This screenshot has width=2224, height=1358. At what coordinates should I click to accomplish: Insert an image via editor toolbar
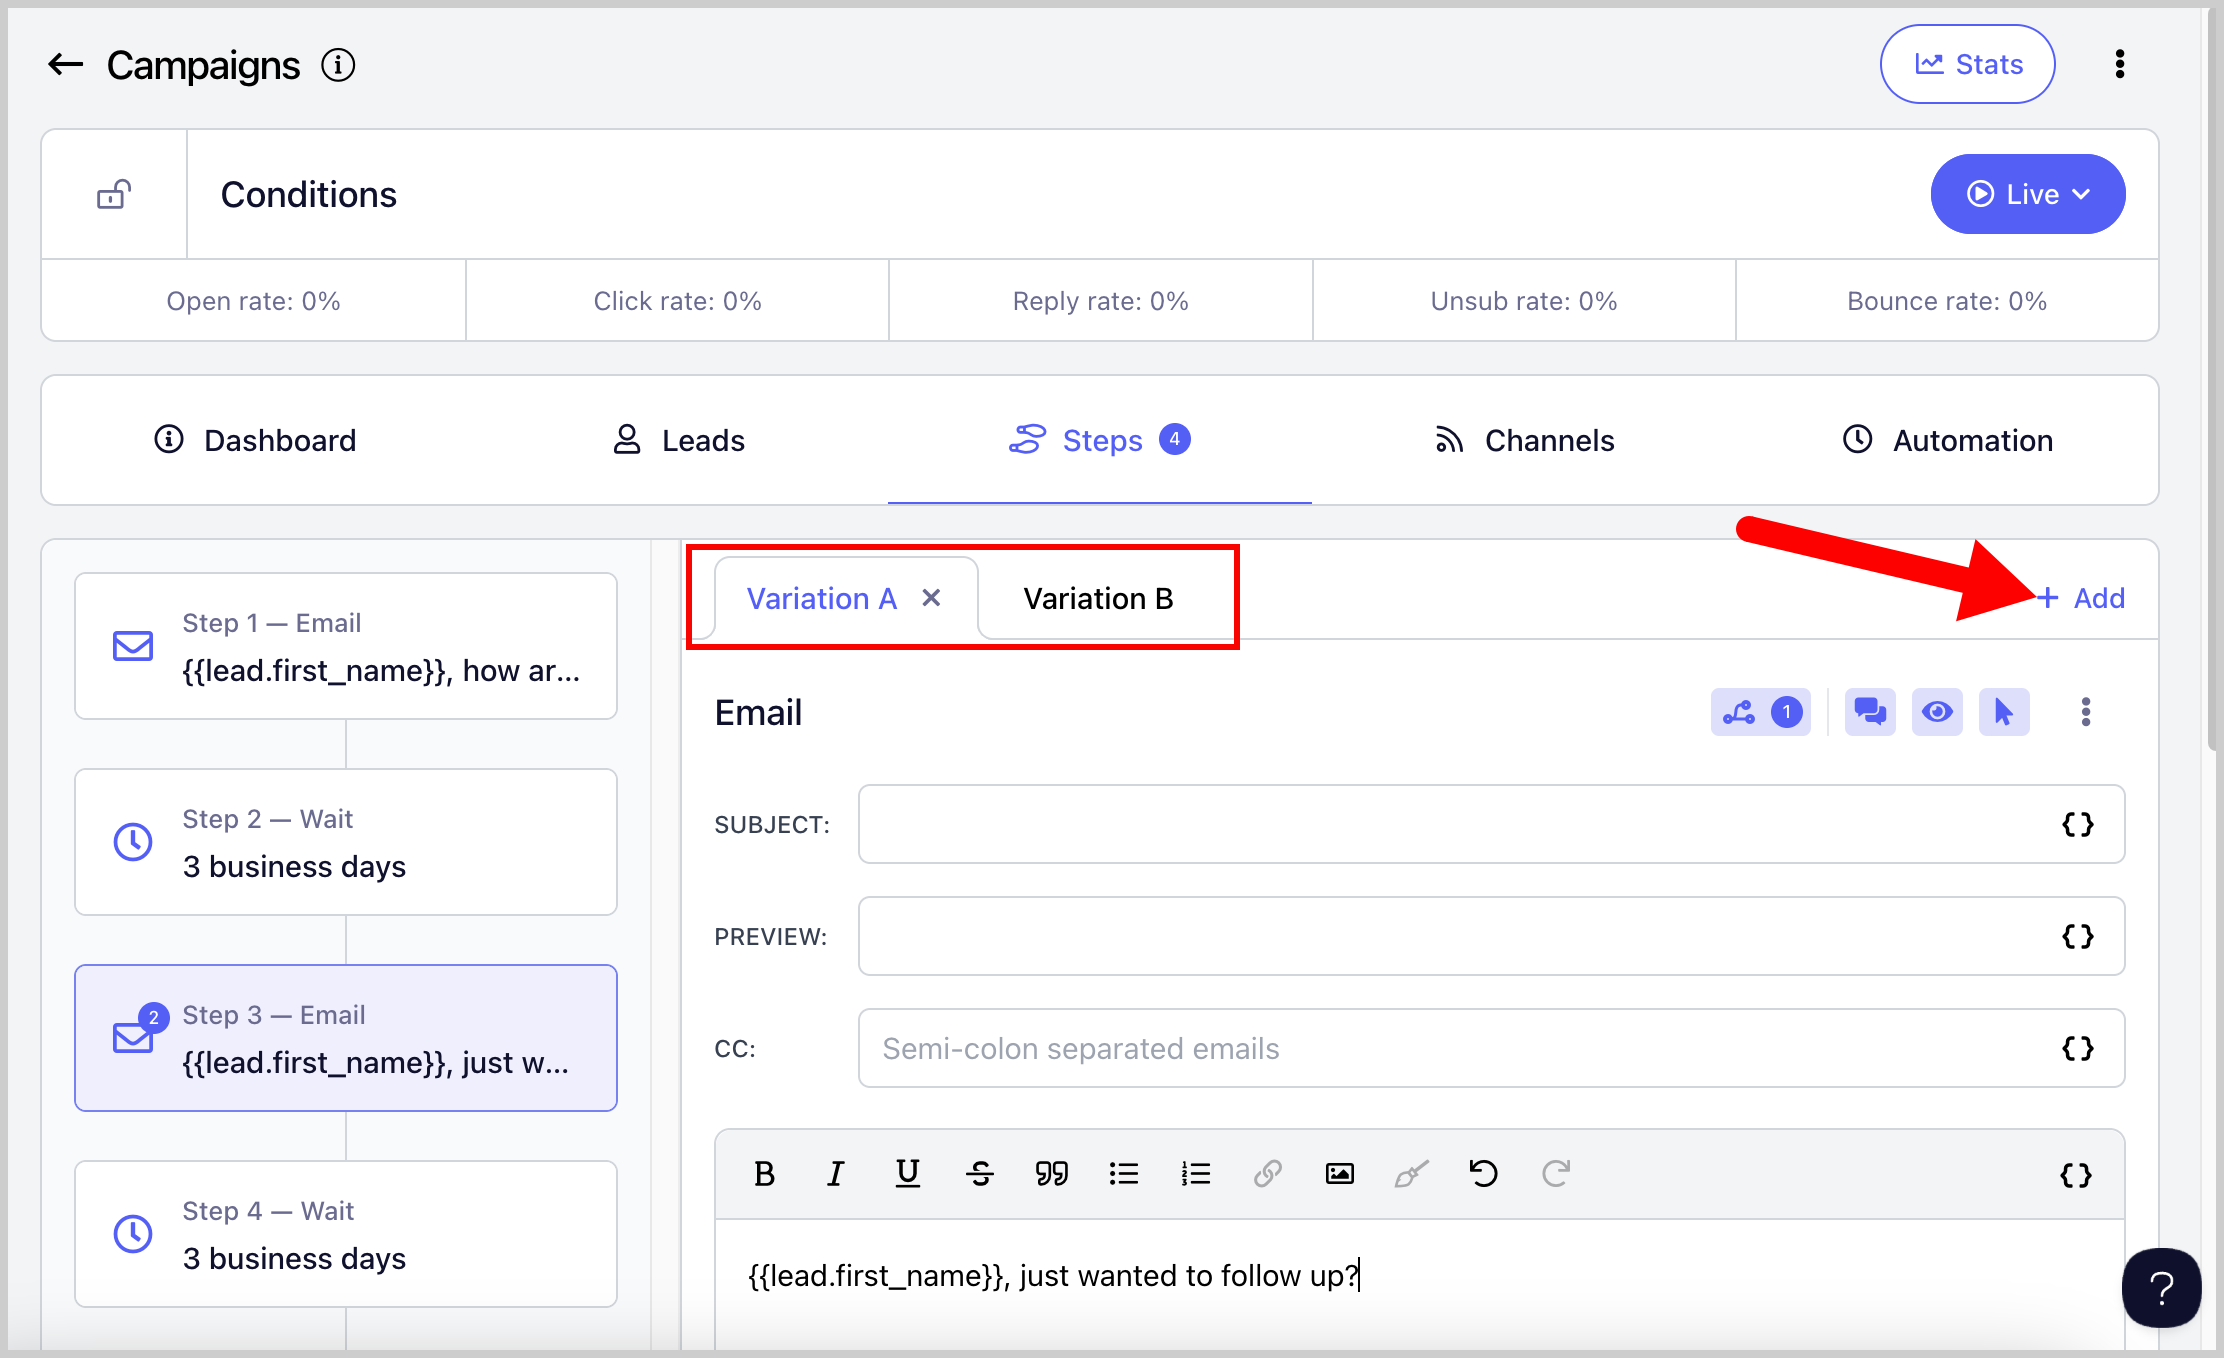[x=1339, y=1174]
